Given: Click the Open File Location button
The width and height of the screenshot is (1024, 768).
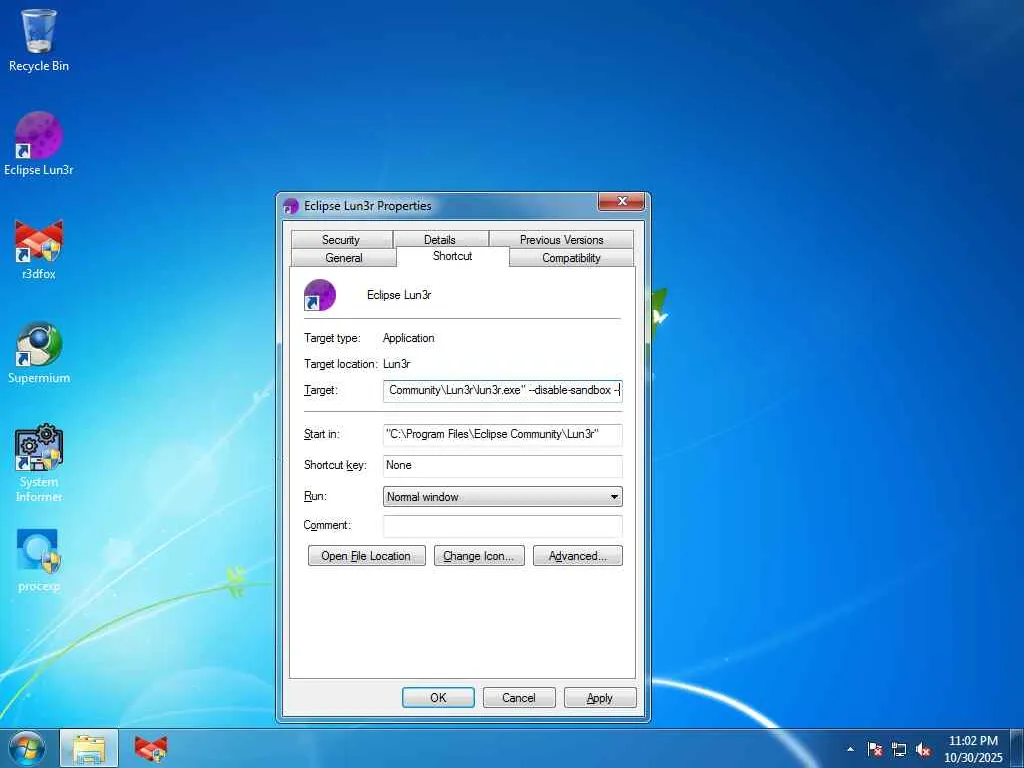Looking at the screenshot, I should [366, 556].
